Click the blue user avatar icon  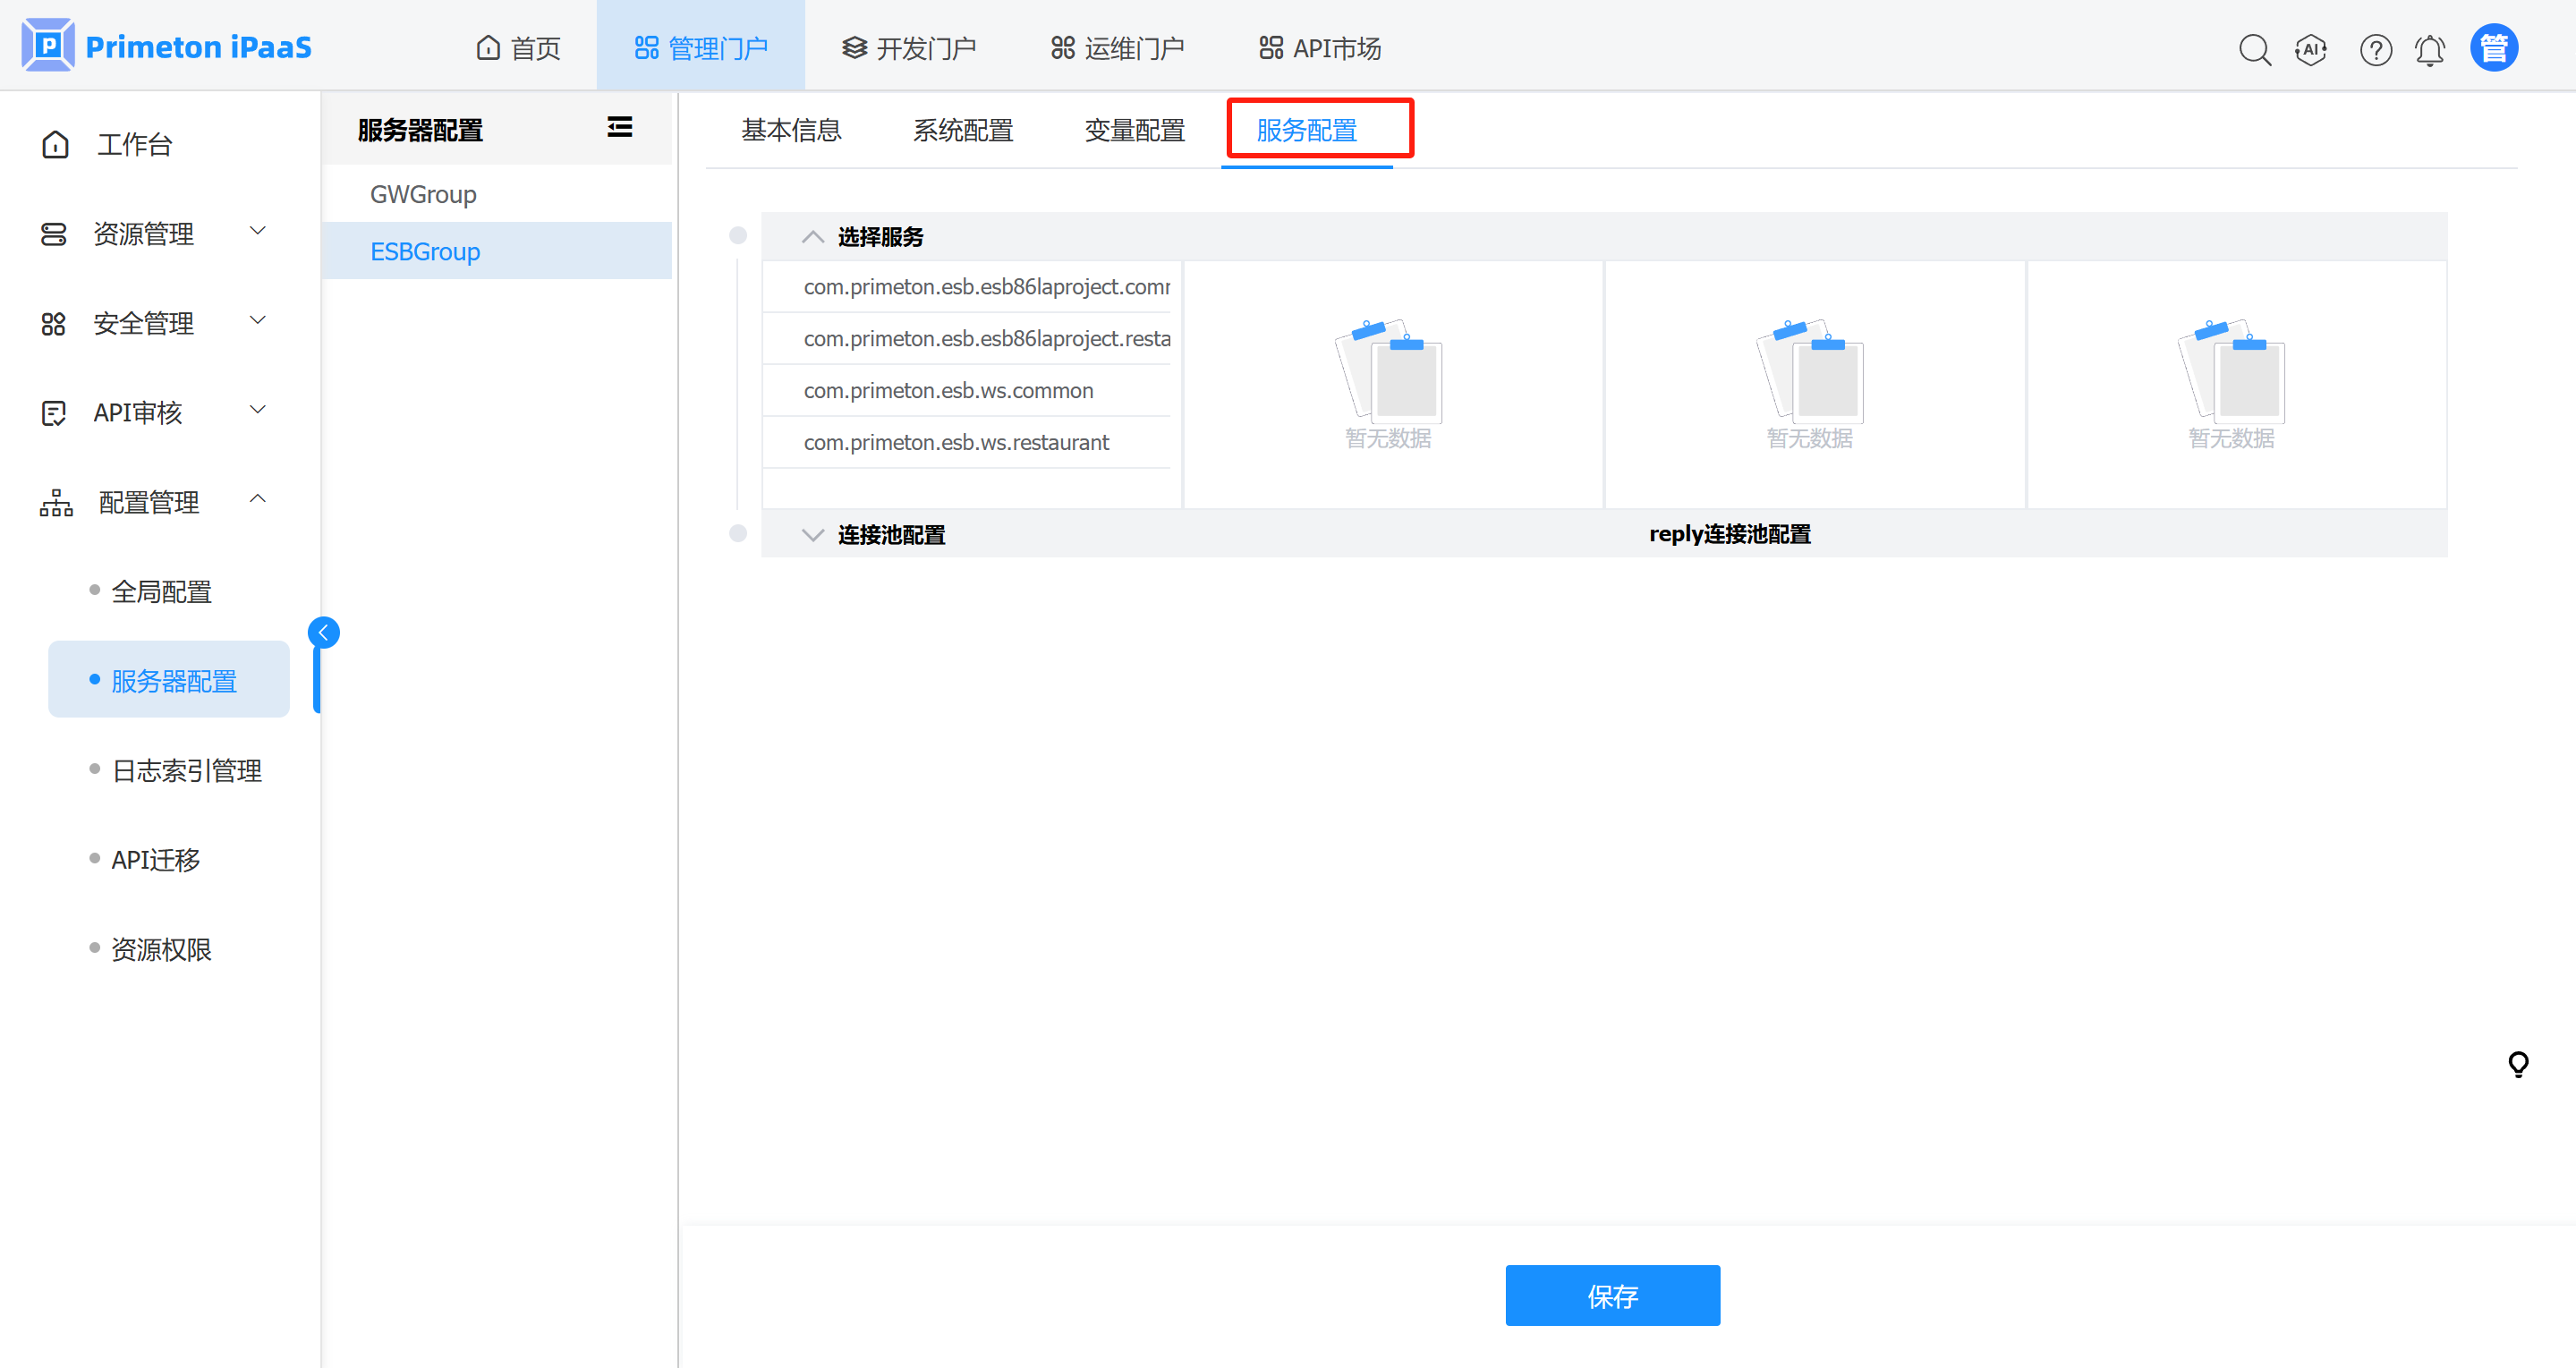click(2493, 48)
